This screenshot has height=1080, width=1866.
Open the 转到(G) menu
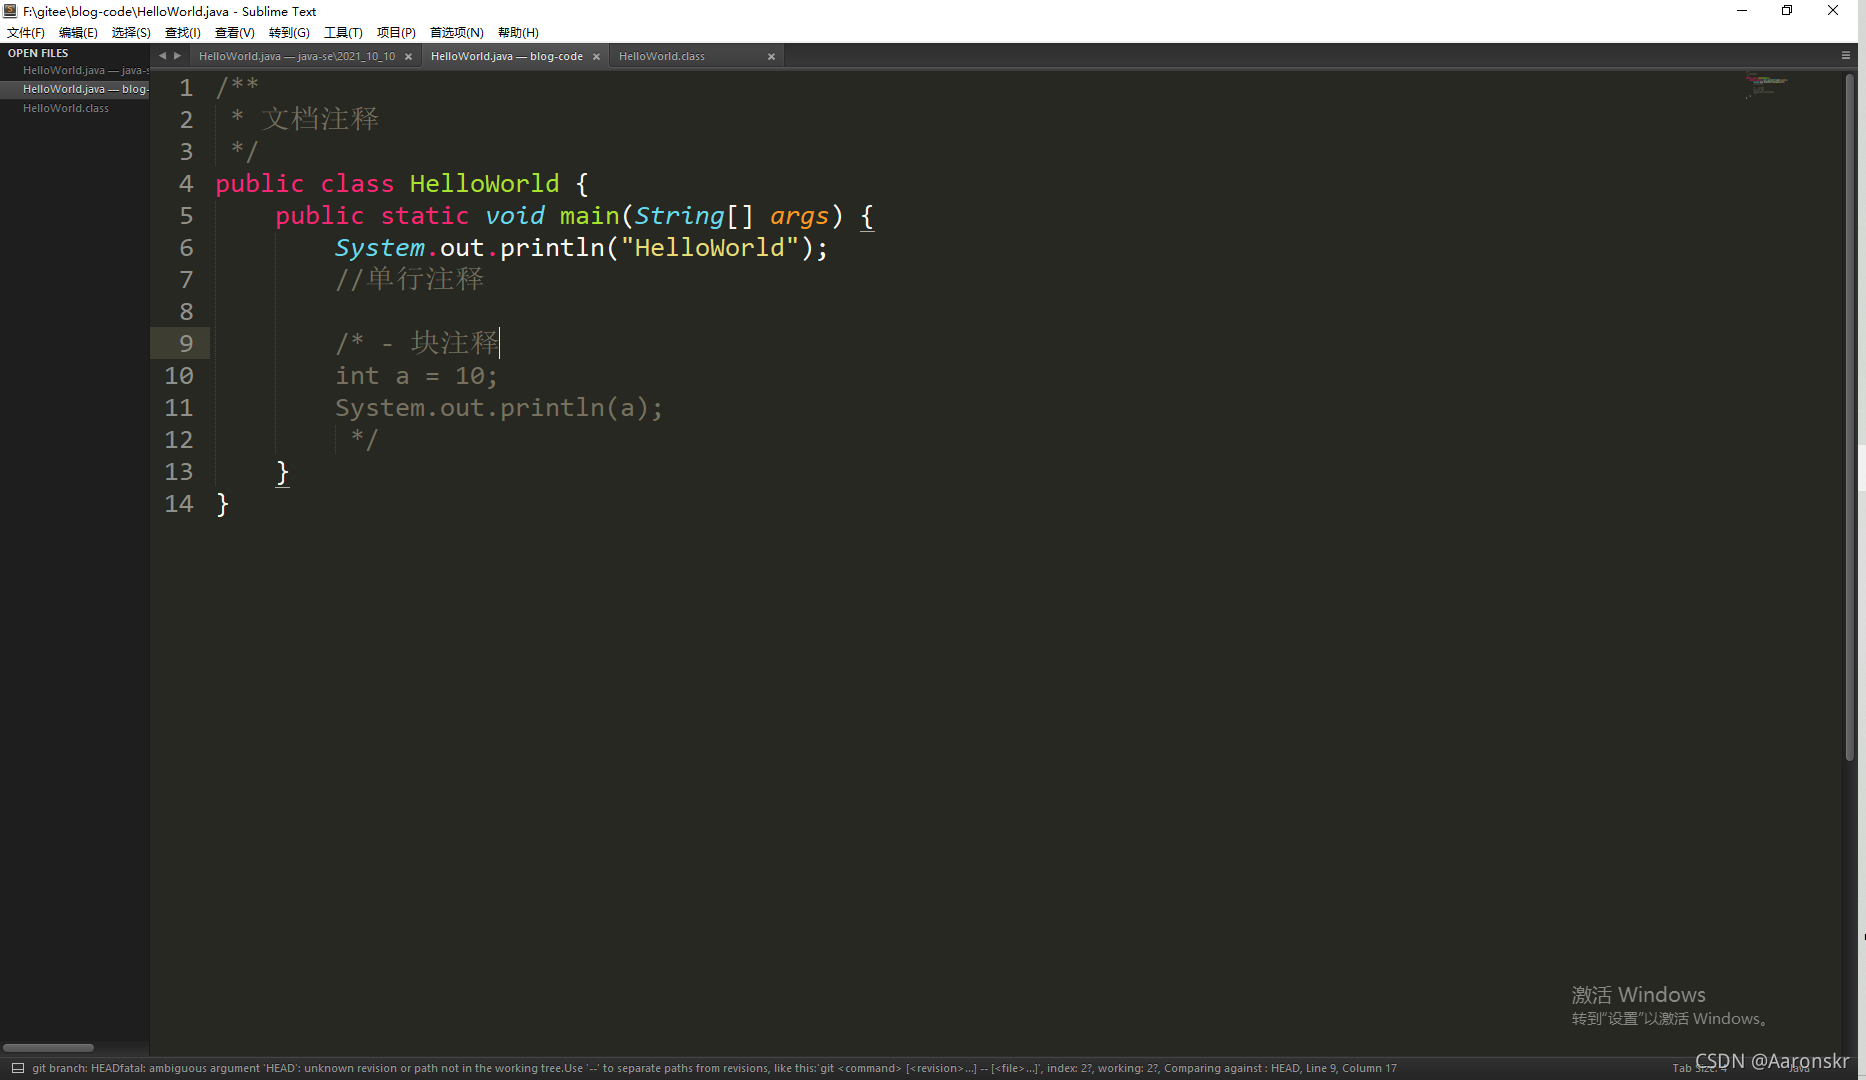(289, 33)
